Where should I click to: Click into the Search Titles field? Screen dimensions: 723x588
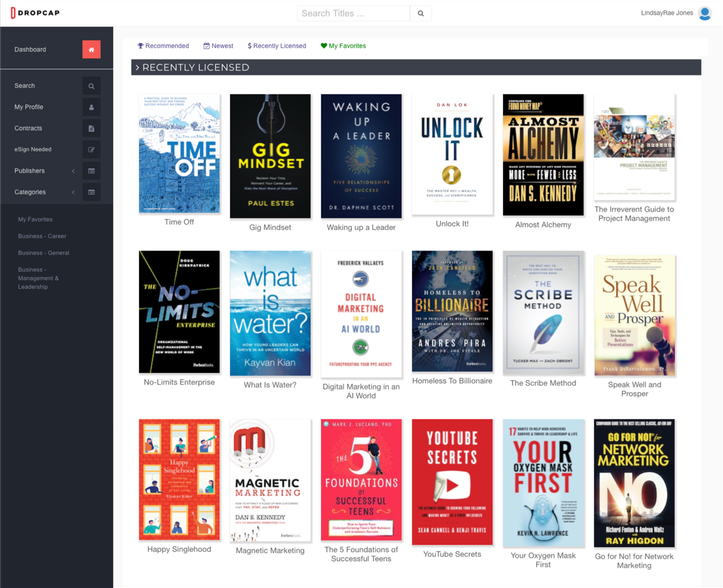pyautogui.click(x=353, y=13)
